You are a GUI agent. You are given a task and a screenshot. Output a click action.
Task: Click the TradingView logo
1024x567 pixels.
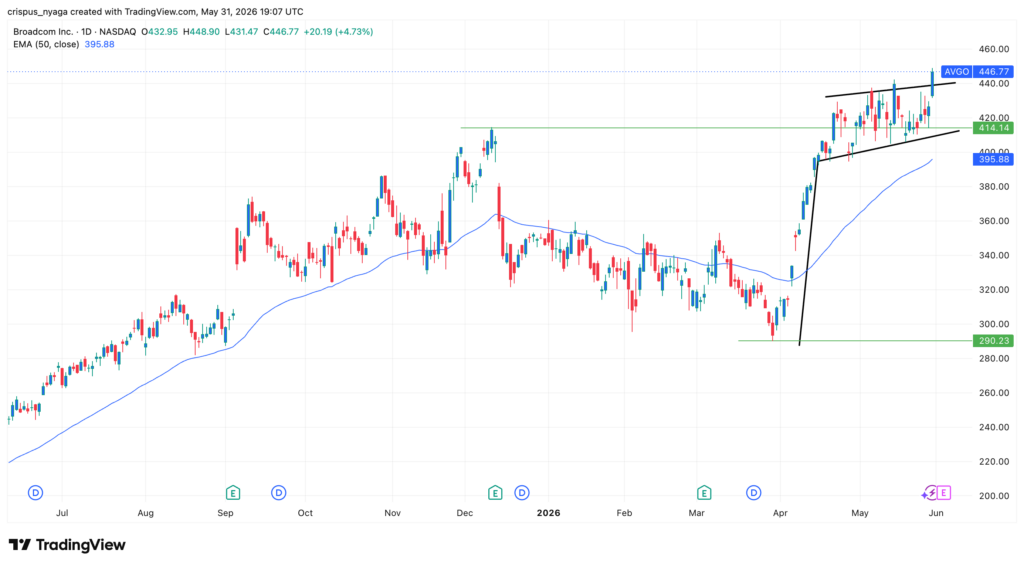(x=67, y=545)
